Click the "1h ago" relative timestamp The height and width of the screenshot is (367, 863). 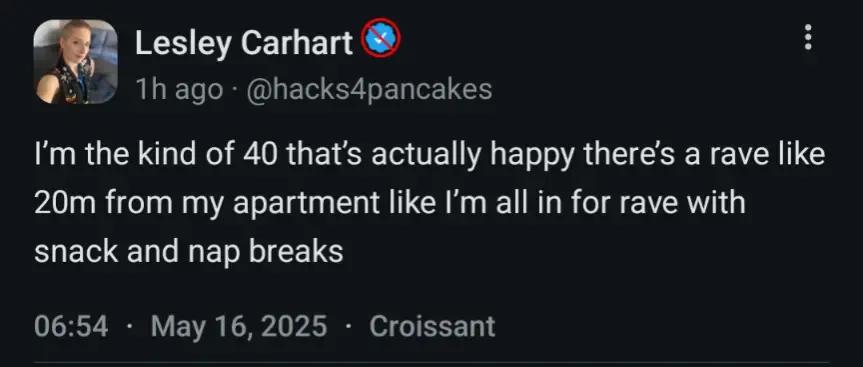click(x=179, y=89)
